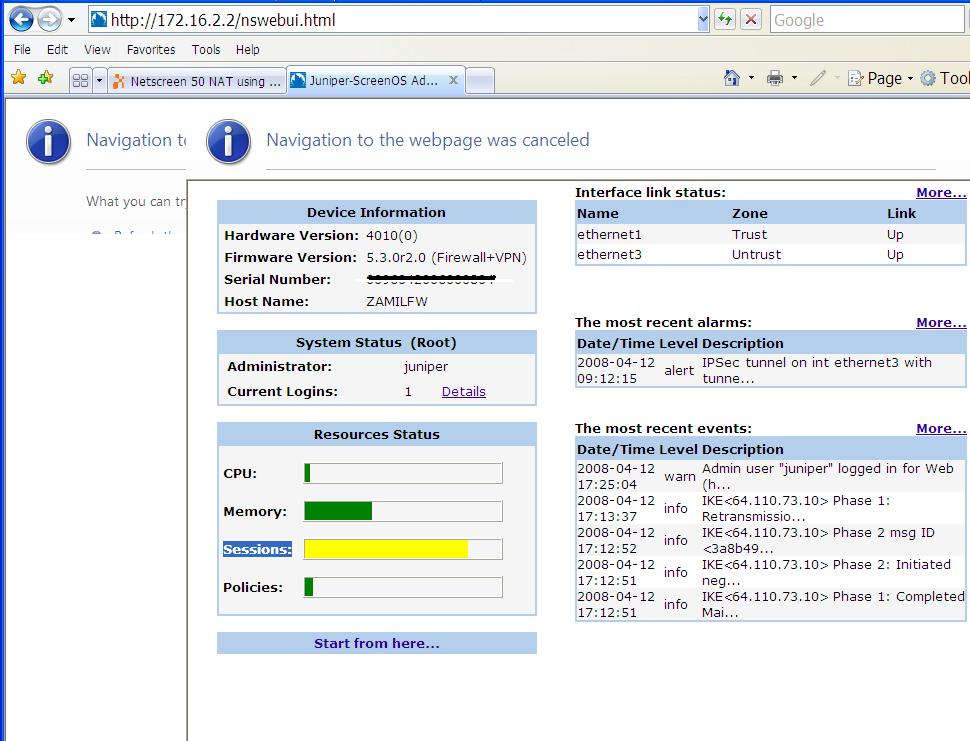Click the Add to Favorites icon
970x741 pixels.
pyautogui.click(x=45, y=77)
